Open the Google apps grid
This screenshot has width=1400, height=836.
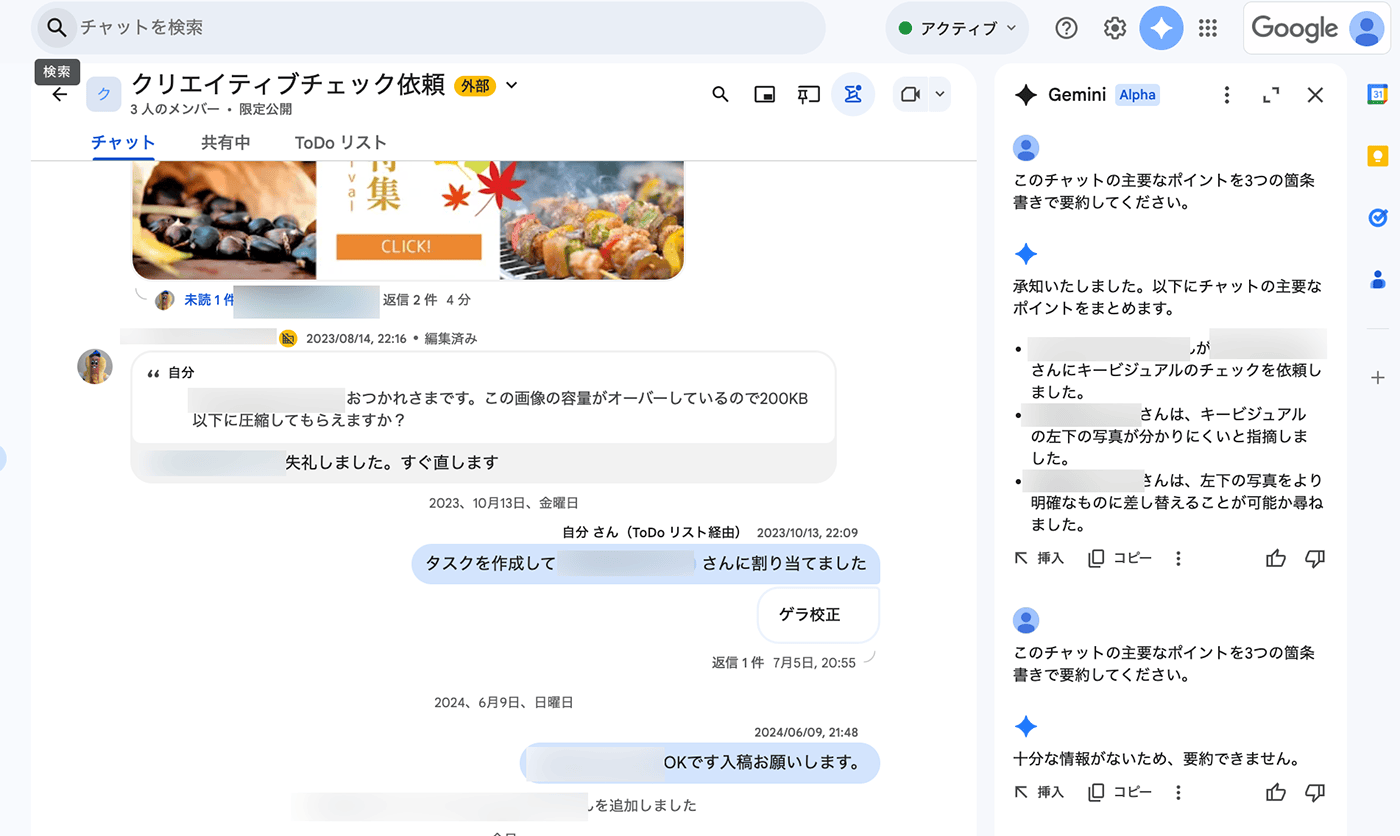coord(1208,28)
